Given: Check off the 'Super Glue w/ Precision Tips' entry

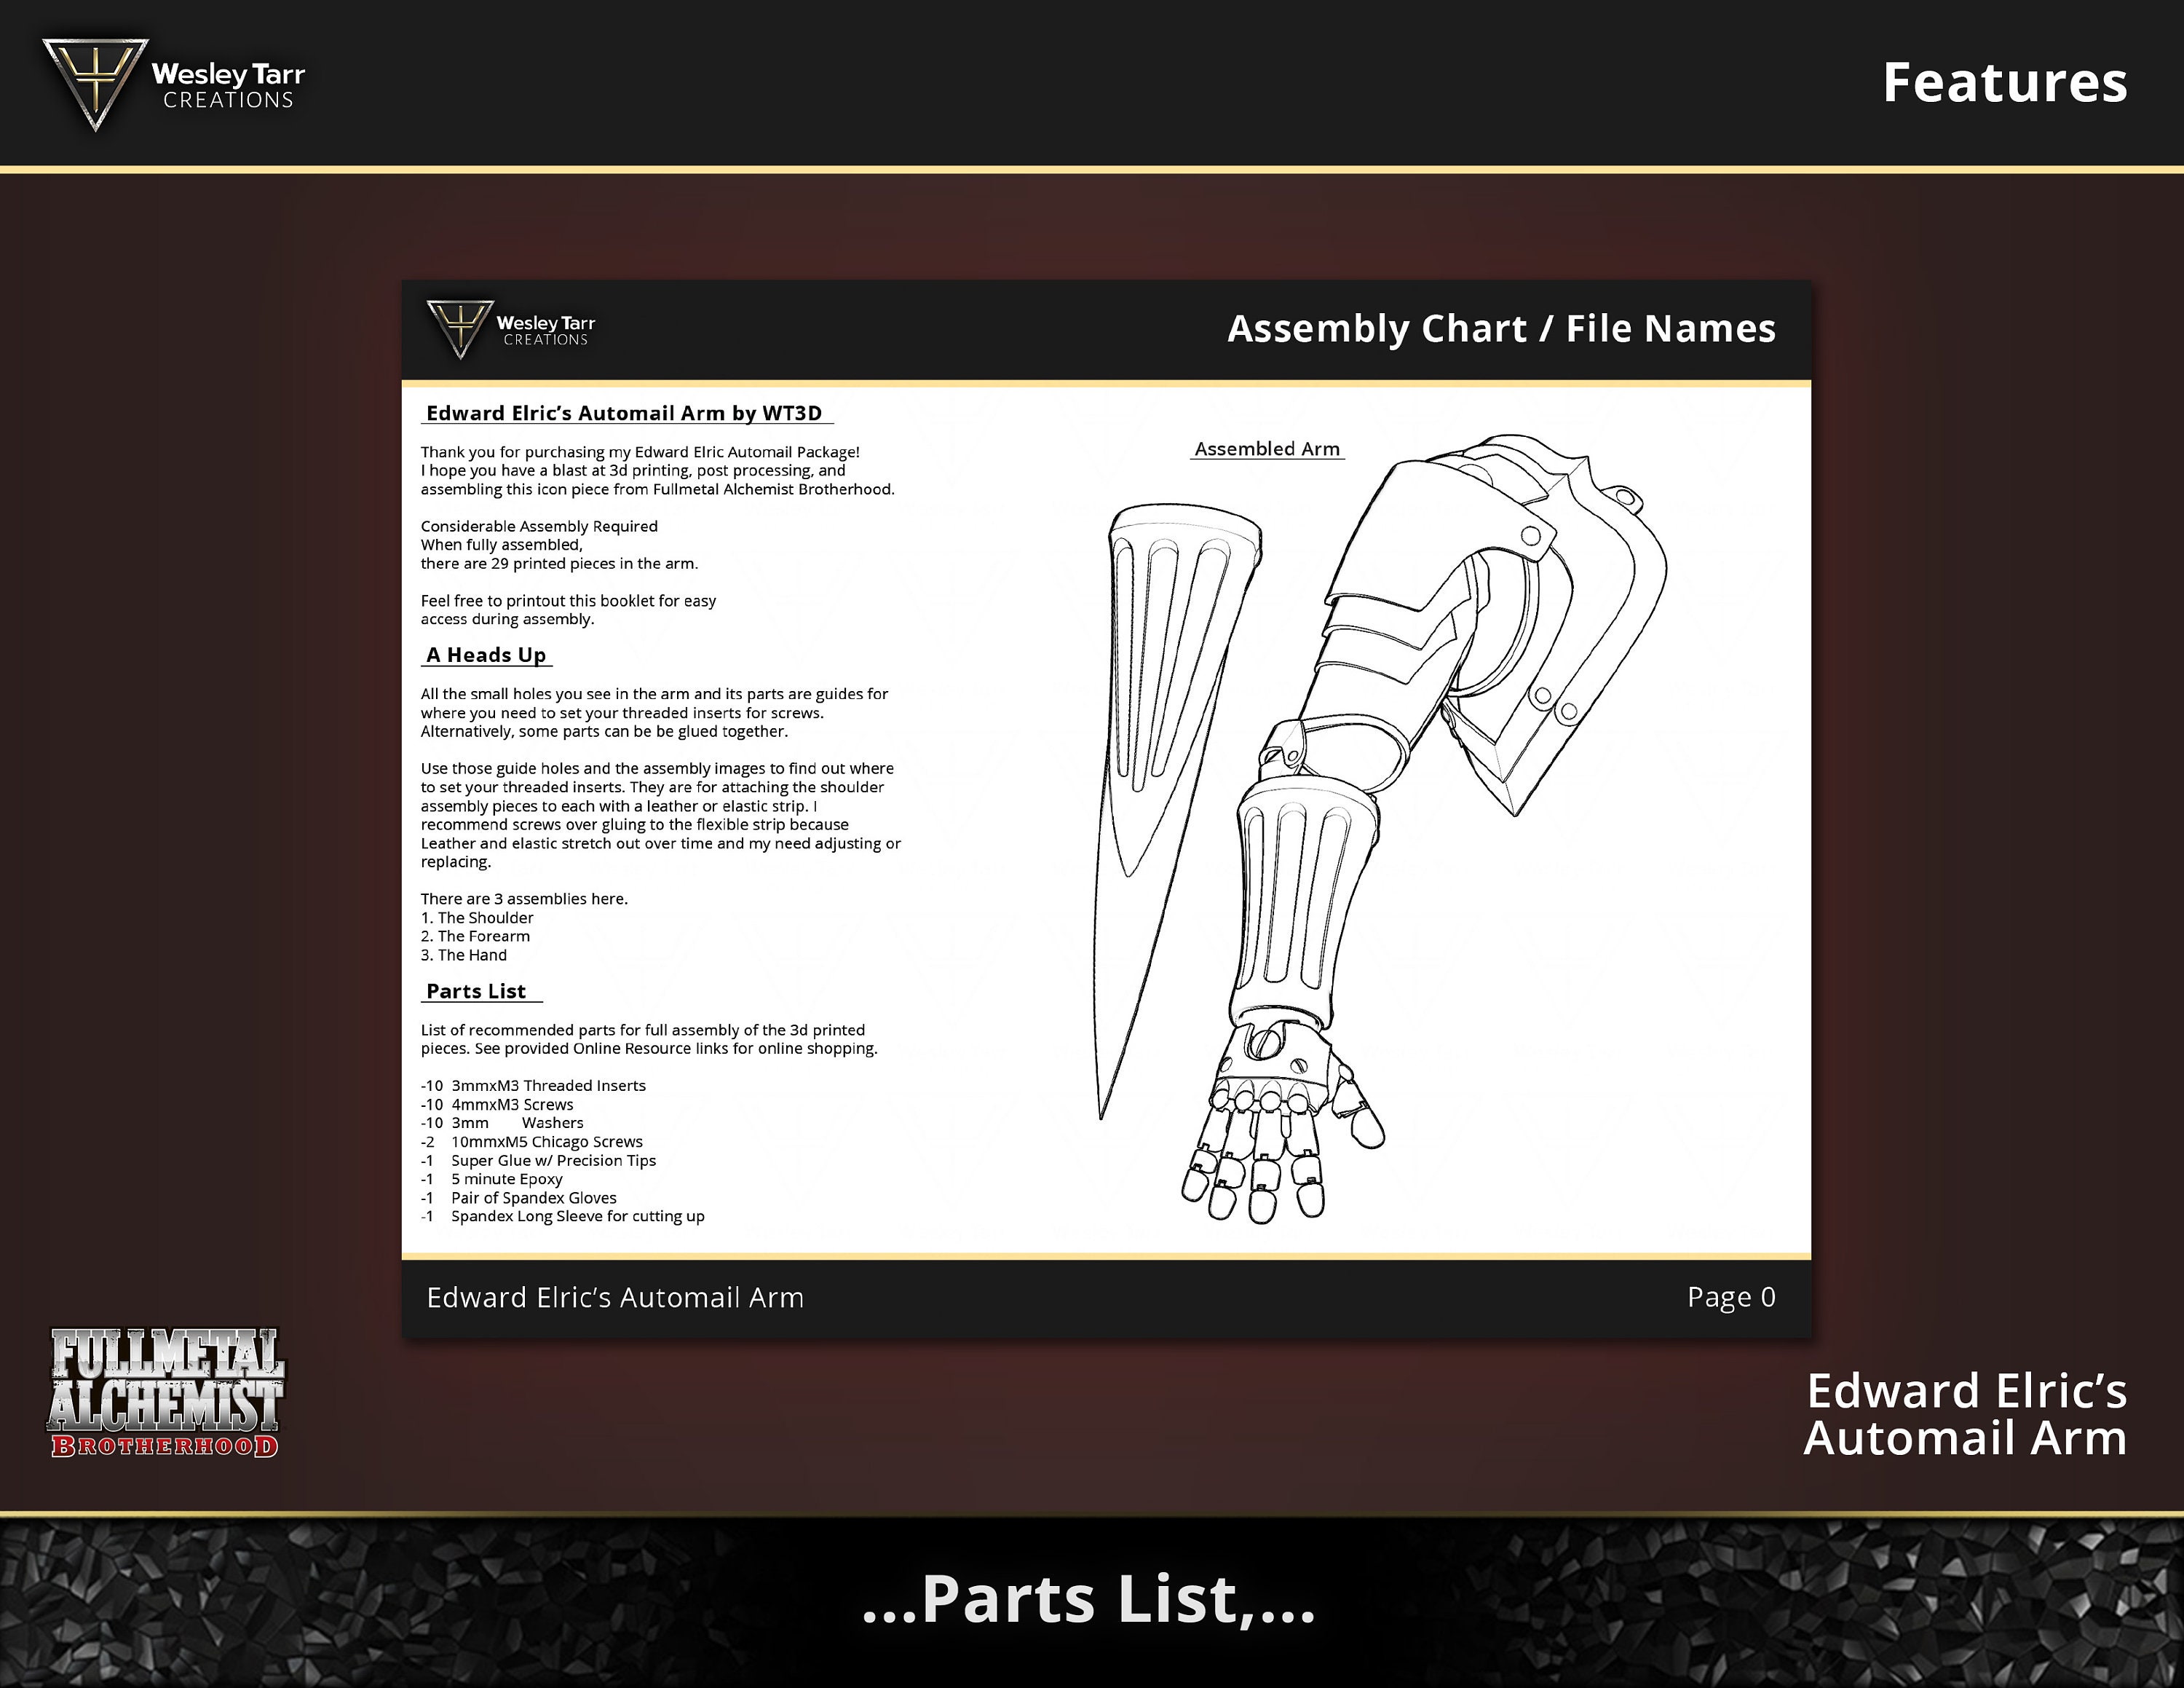Looking at the screenshot, I should tap(540, 1161).
